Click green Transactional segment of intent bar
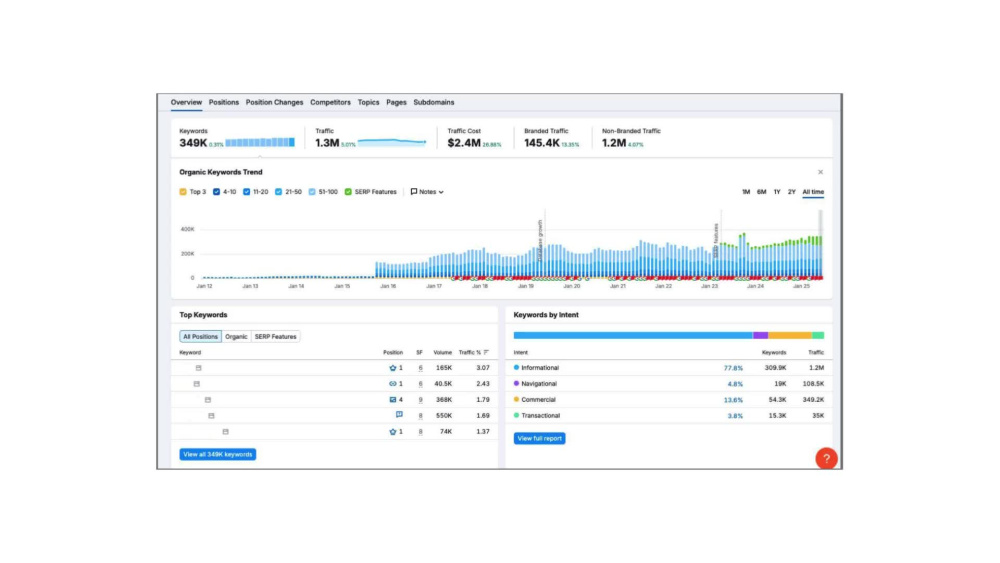 [x=818, y=335]
